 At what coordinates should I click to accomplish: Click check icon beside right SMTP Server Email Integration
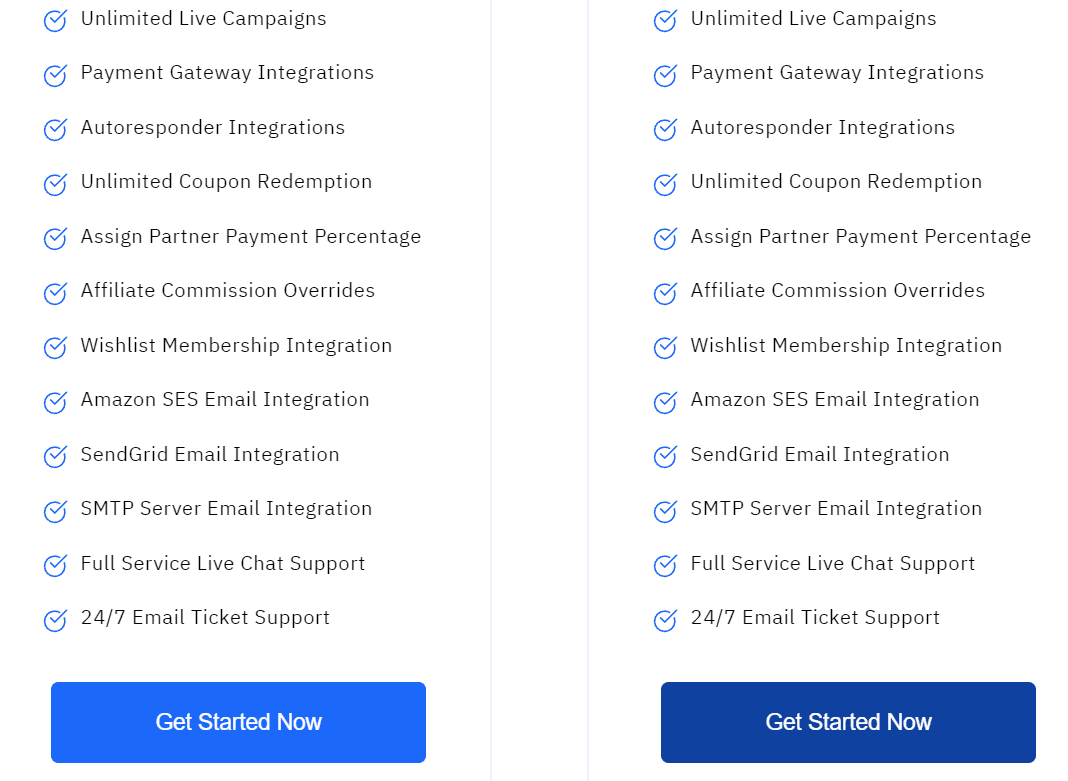665,511
